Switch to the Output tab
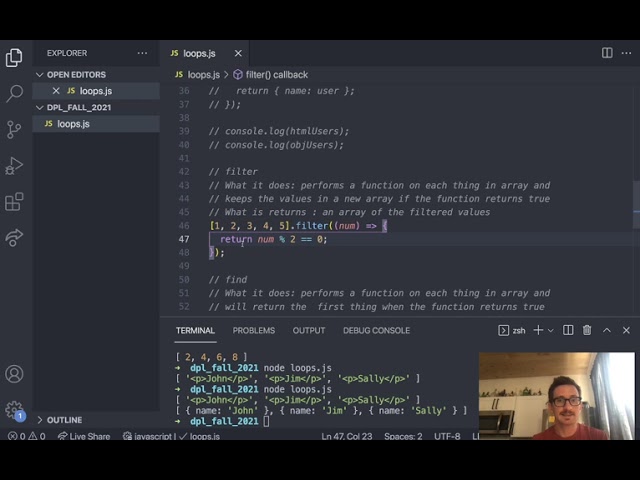This screenshot has height=480, width=640. click(x=309, y=331)
